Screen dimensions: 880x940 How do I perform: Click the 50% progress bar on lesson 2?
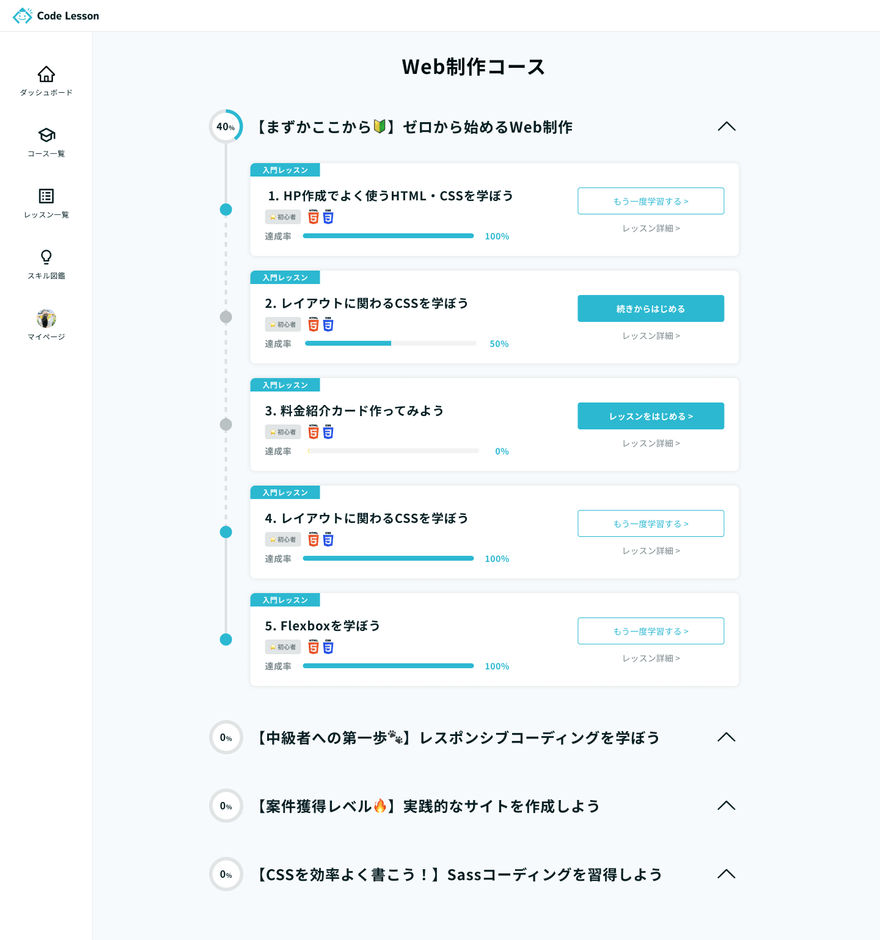(392, 343)
